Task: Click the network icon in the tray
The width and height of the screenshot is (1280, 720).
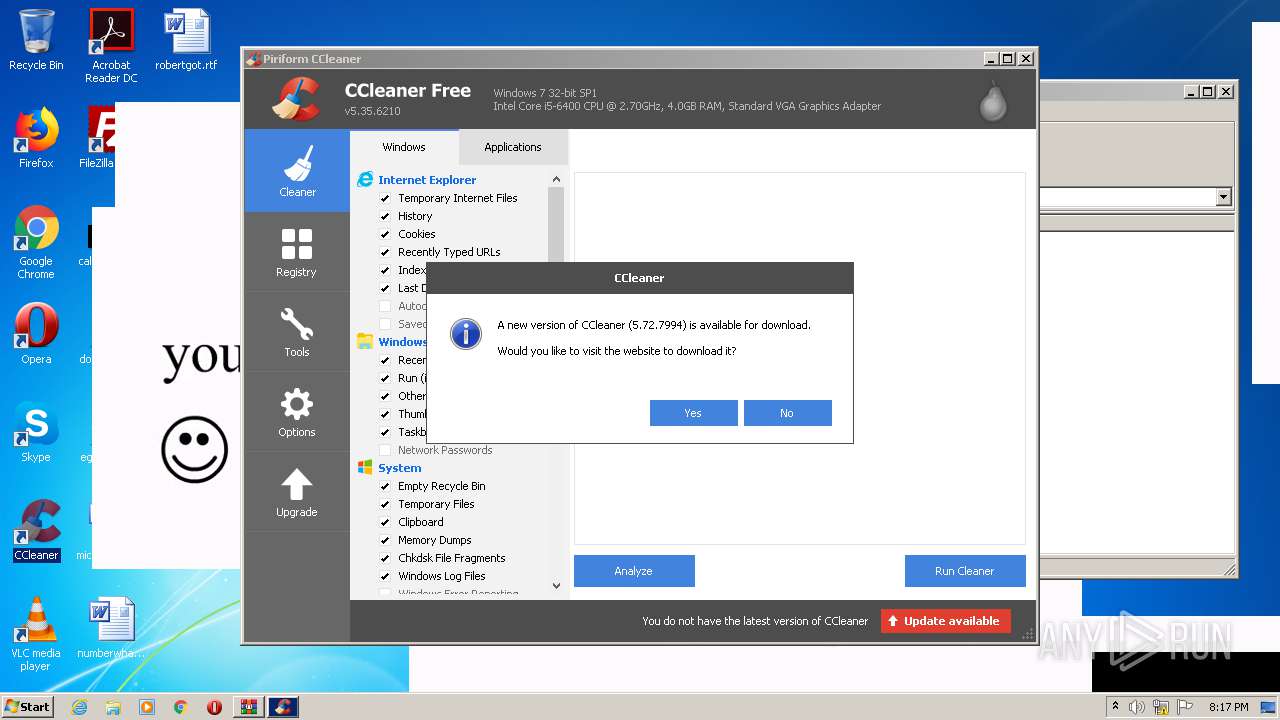Action: pos(1161,707)
